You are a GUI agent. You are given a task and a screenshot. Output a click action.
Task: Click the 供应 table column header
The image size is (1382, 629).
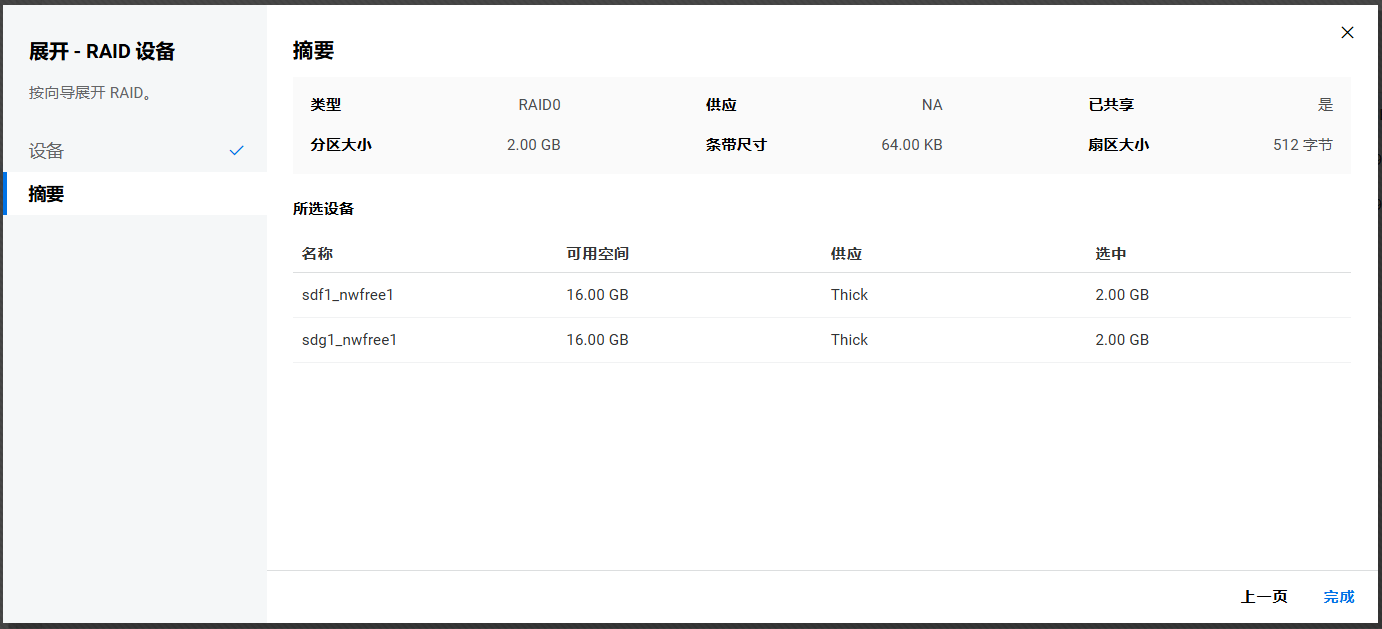846,254
